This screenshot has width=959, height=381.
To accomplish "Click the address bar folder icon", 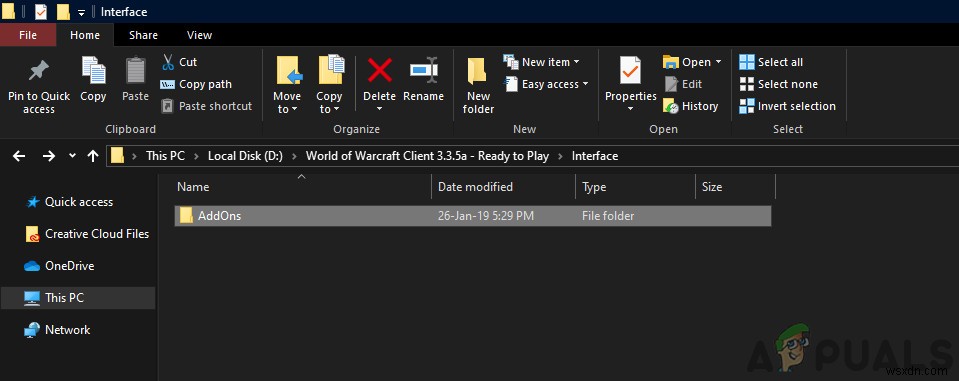I will (x=117, y=156).
